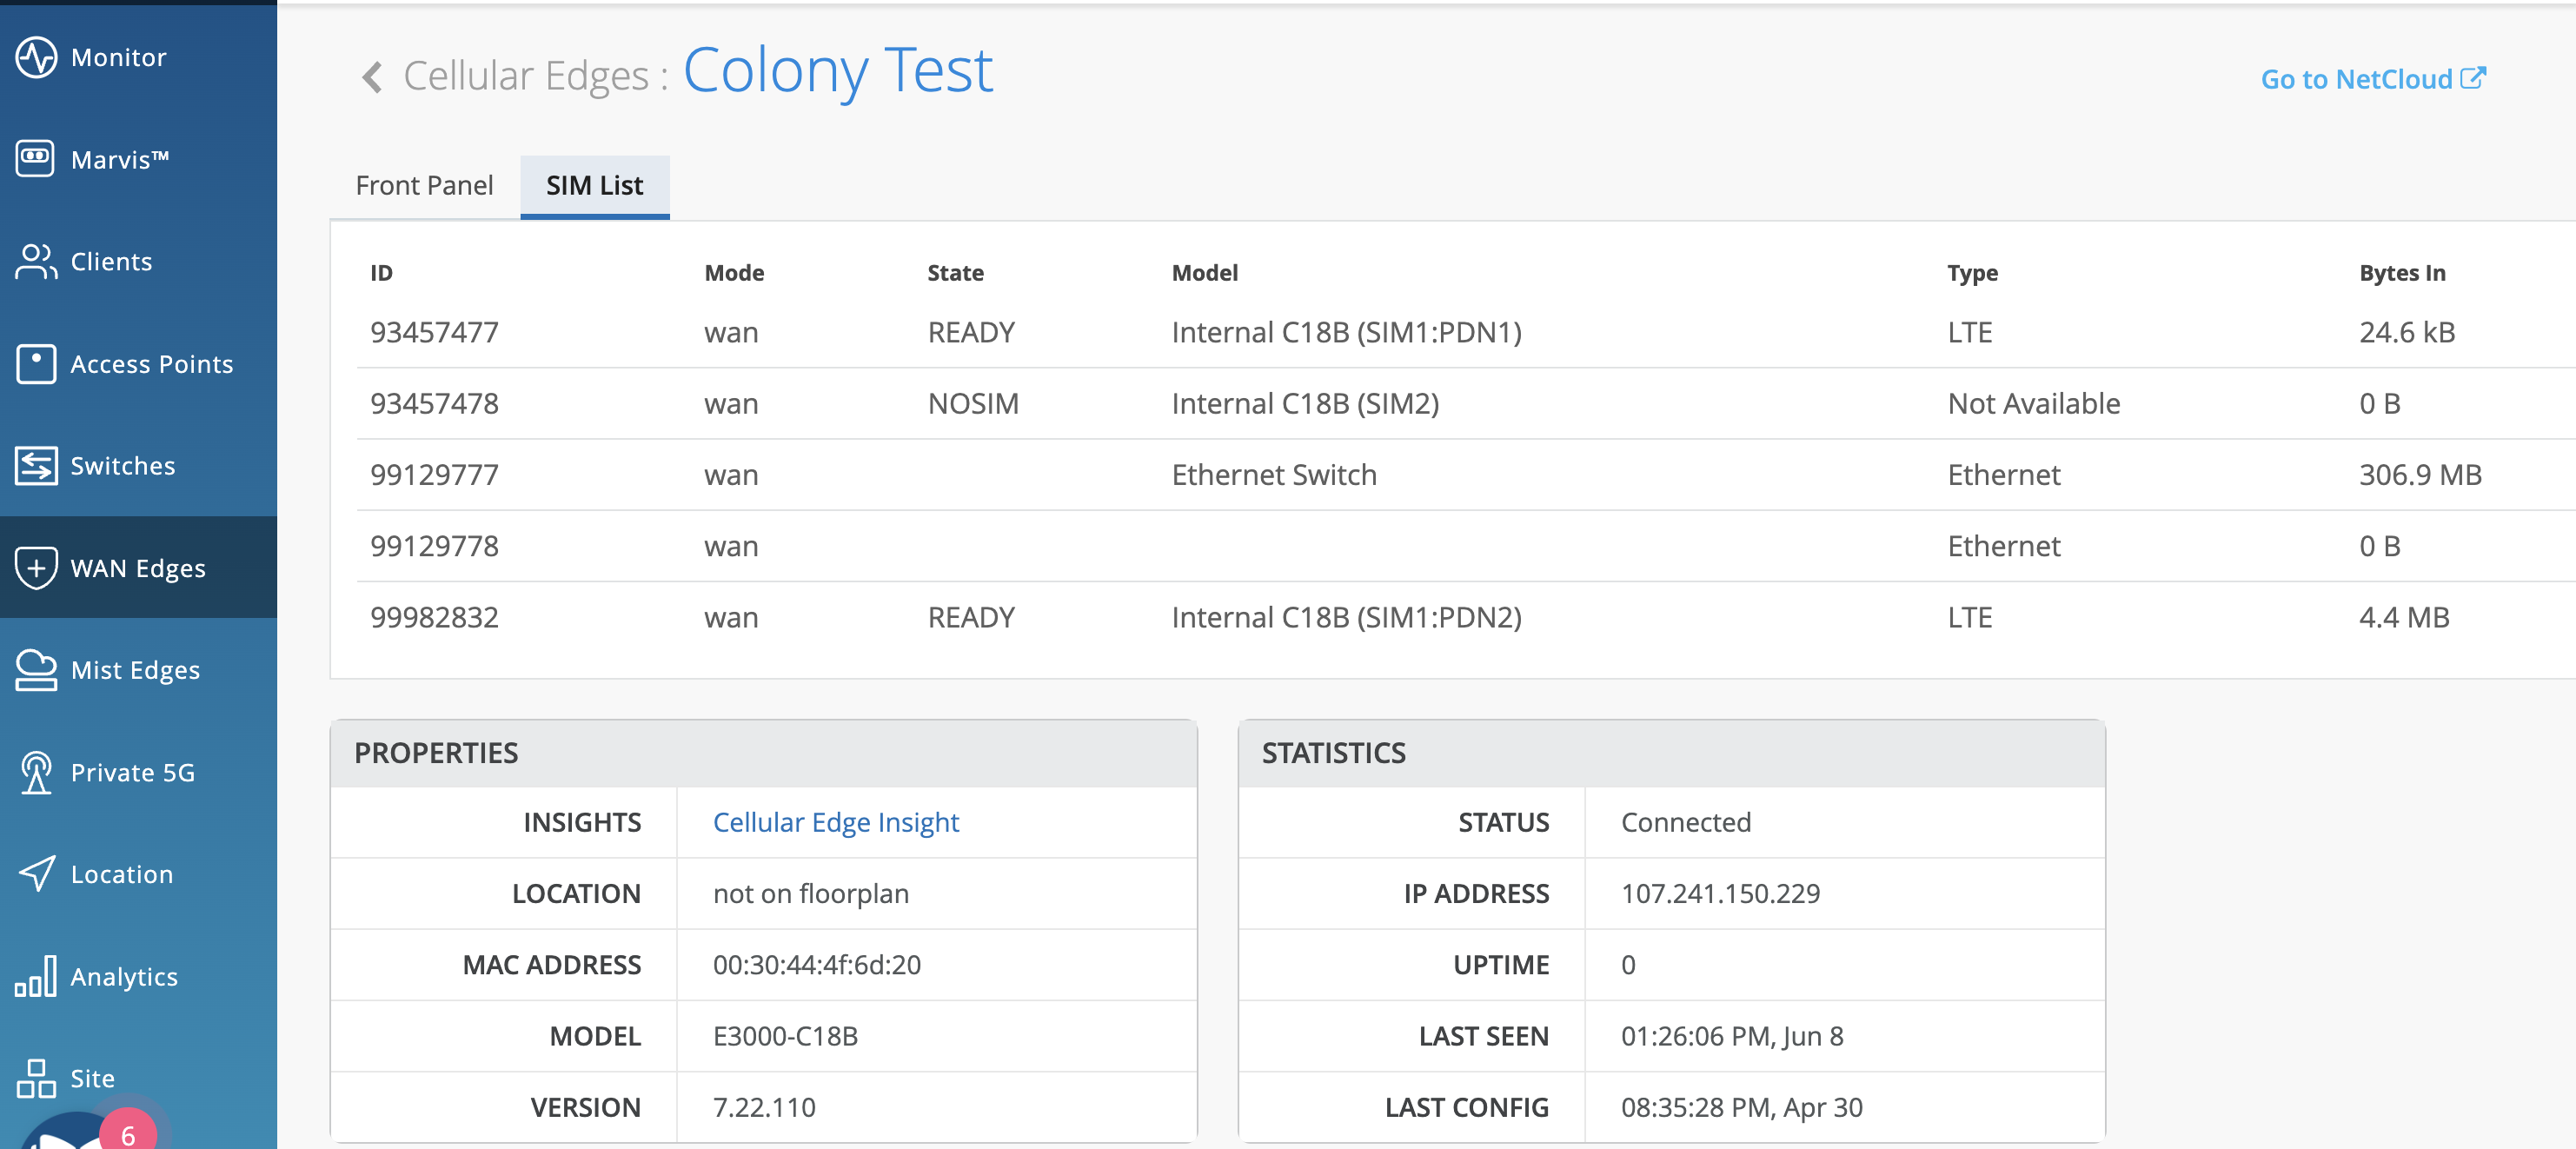The image size is (2576, 1149).
Task: Select SIM row with ID 93457477
Action: point(434,332)
